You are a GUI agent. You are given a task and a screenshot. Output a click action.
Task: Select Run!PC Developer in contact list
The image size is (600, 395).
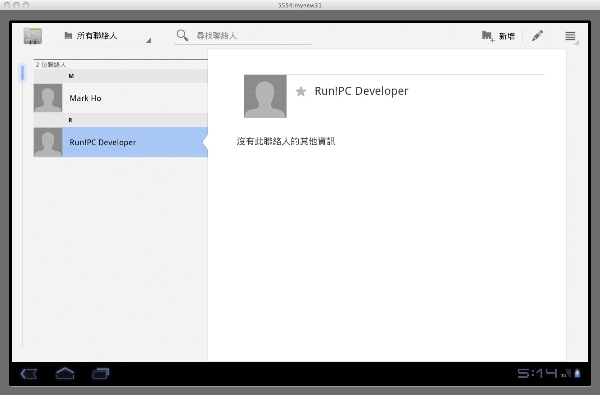coord(121,142)
